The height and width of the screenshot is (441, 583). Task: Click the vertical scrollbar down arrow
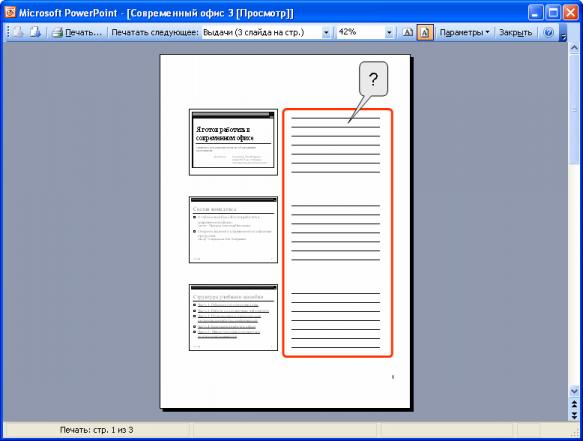[x=574, y=391]
